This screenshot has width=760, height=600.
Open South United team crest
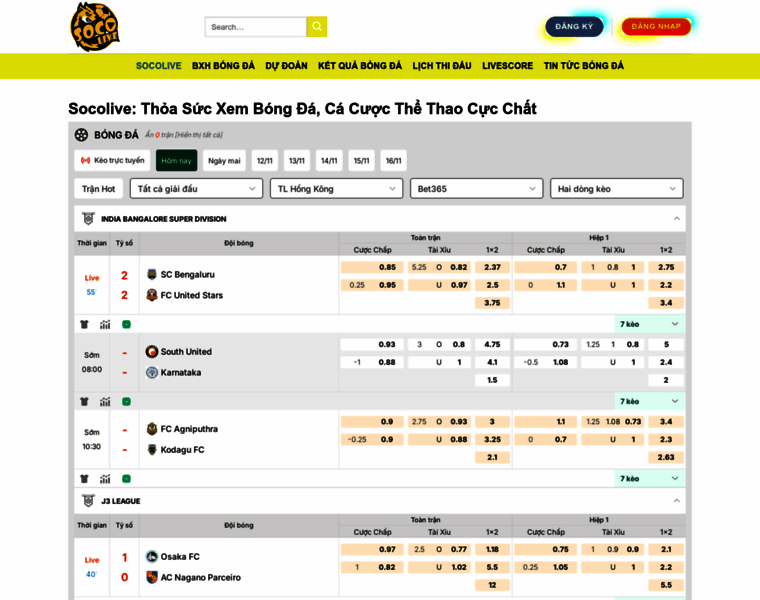point(152,351)
